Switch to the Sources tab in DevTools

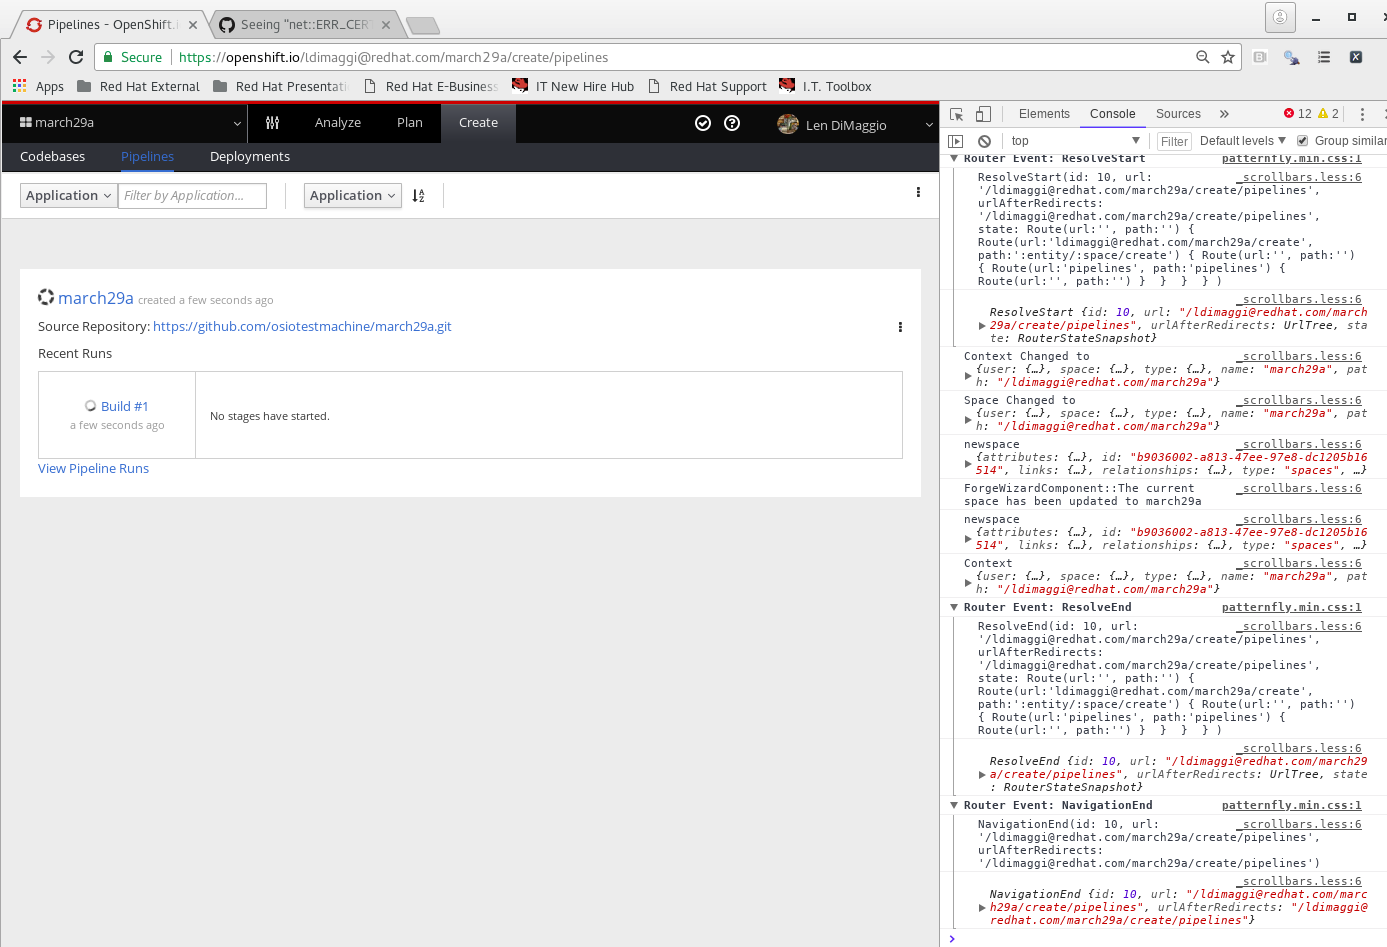tap(1178, 113)
